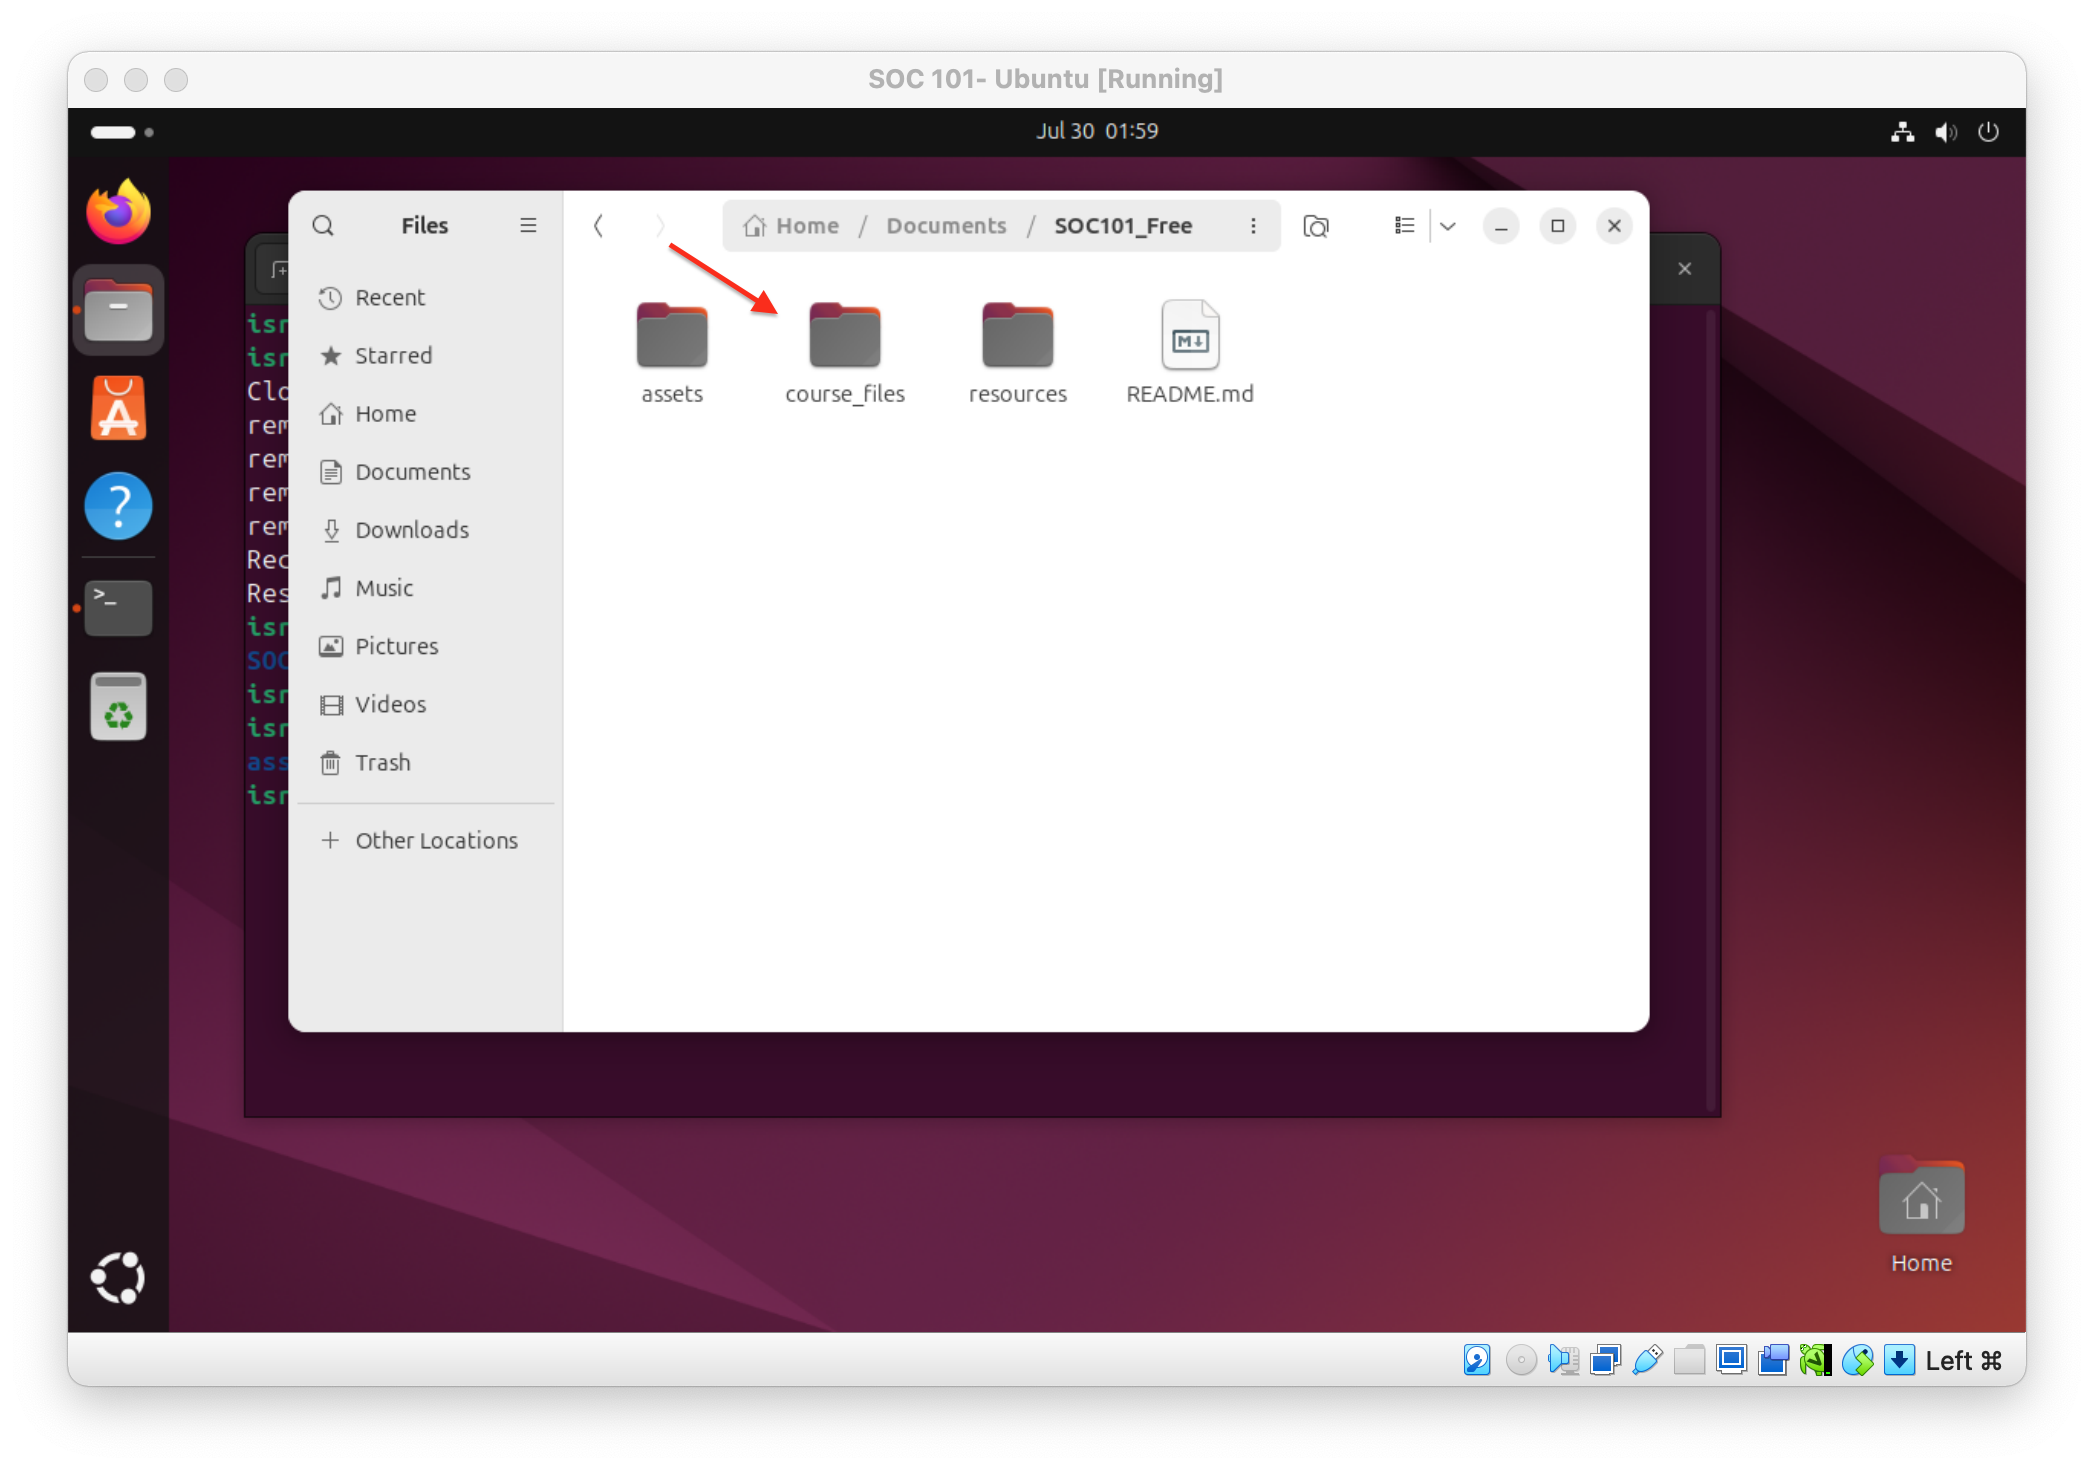Switch to list view icon
Viewport: 2094px width, 1470px height.
(1404, 226)
